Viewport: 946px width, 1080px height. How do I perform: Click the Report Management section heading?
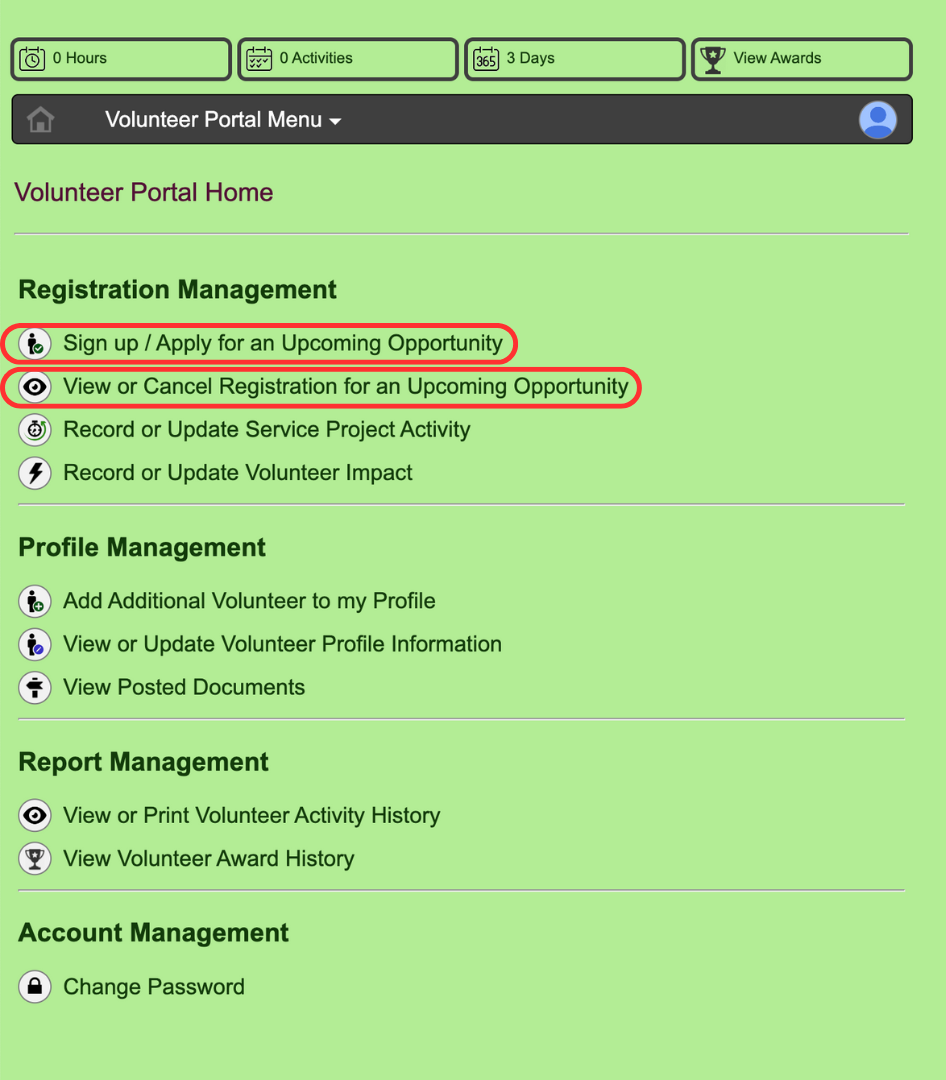point(143,762)
